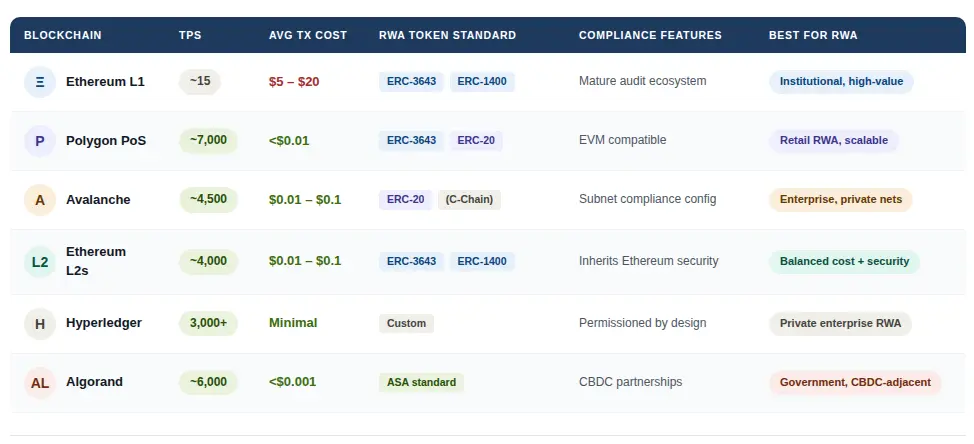The height and width of the screenshot is (444, 974).
Task: Click the ~7,000 TPS pill
Action: click(208, 140)
